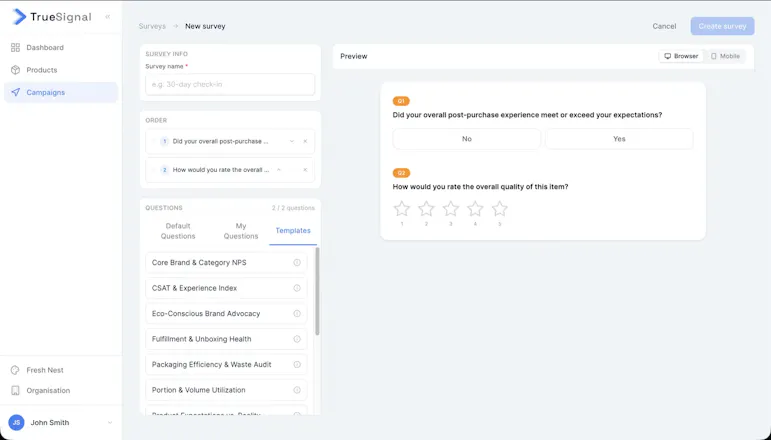
Task: Click the Cancel button
Action: (x=664, y=26)
